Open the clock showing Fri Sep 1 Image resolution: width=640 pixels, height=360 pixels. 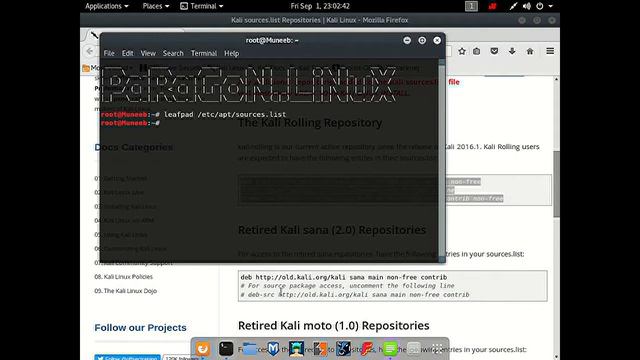tap(320, 6)
